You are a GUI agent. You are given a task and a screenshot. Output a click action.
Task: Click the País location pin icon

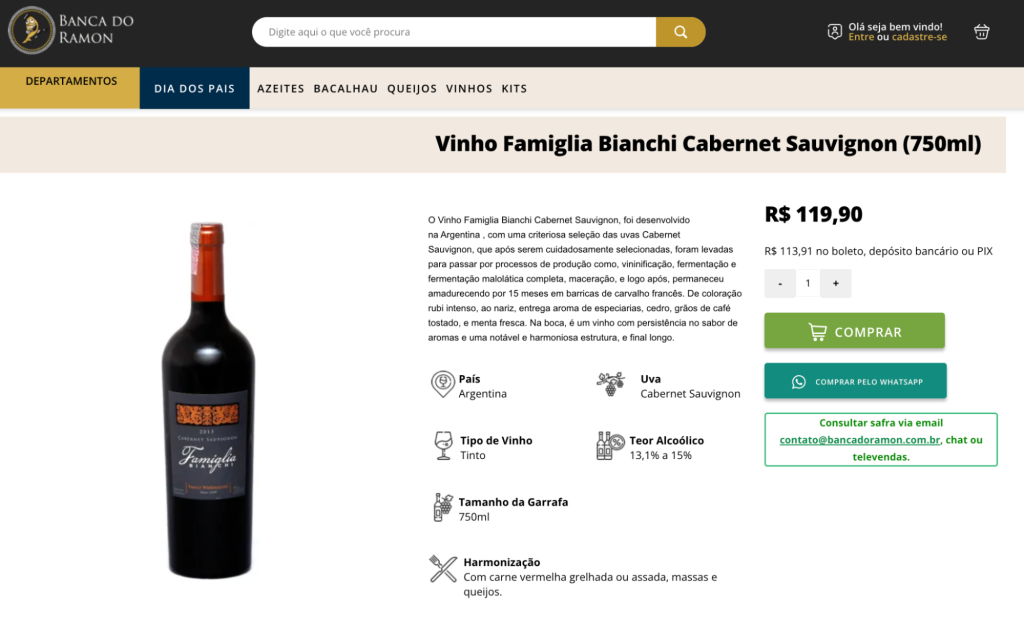pos(442,384)
